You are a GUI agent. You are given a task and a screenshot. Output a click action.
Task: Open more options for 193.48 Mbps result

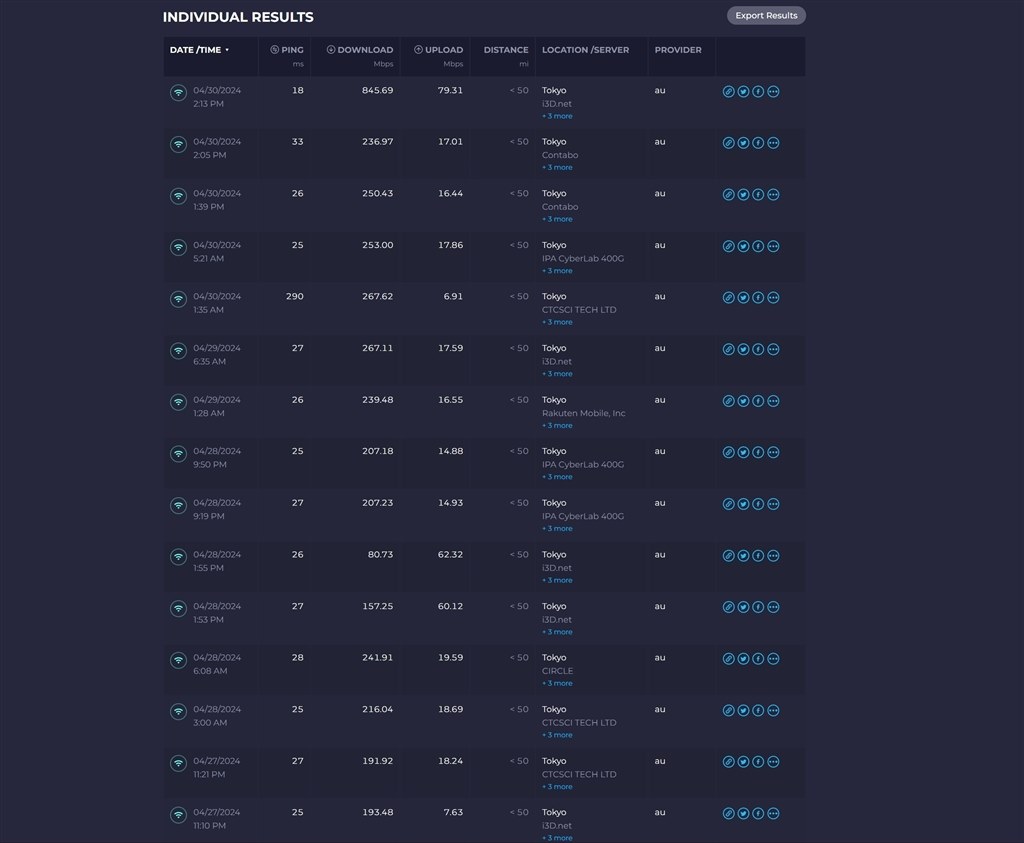point(773,814)
